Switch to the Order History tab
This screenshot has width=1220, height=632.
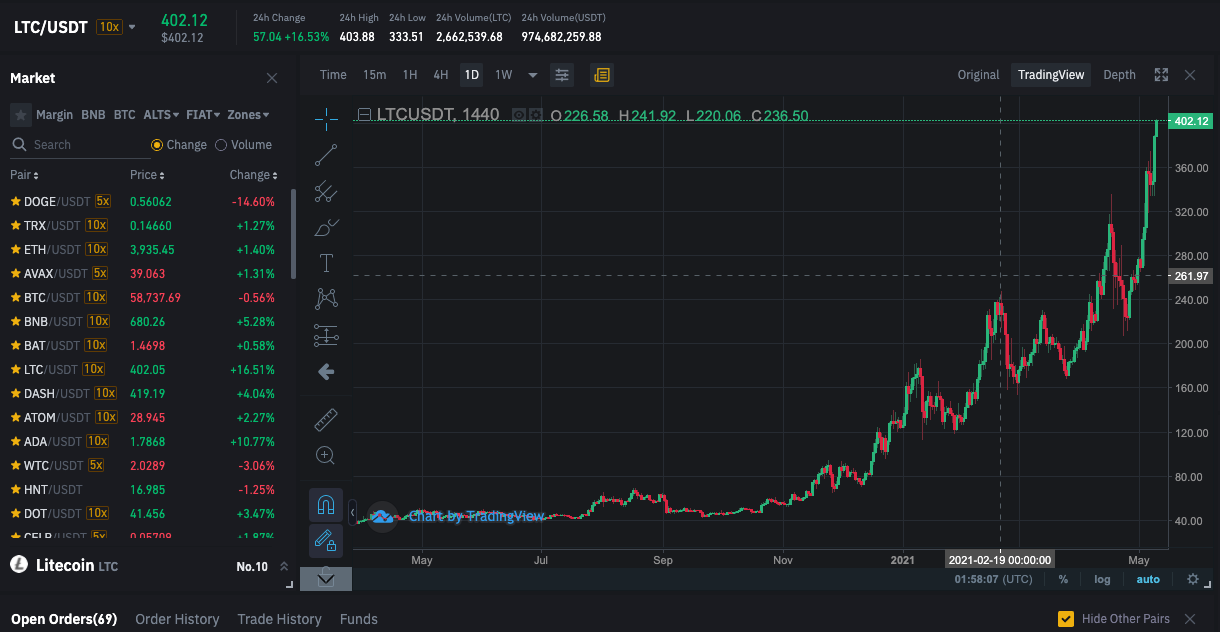point(177,619)
